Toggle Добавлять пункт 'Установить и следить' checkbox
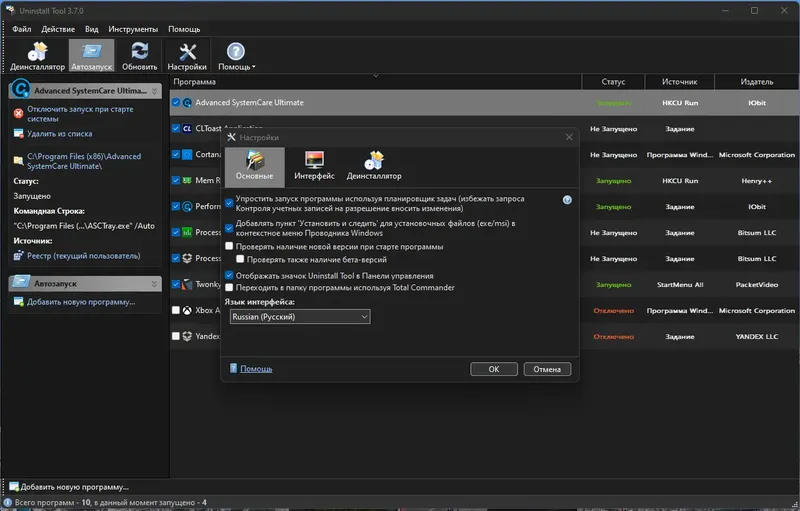Image resolution: width=800 pixels, height=511 pixels. tap(229, 228)
